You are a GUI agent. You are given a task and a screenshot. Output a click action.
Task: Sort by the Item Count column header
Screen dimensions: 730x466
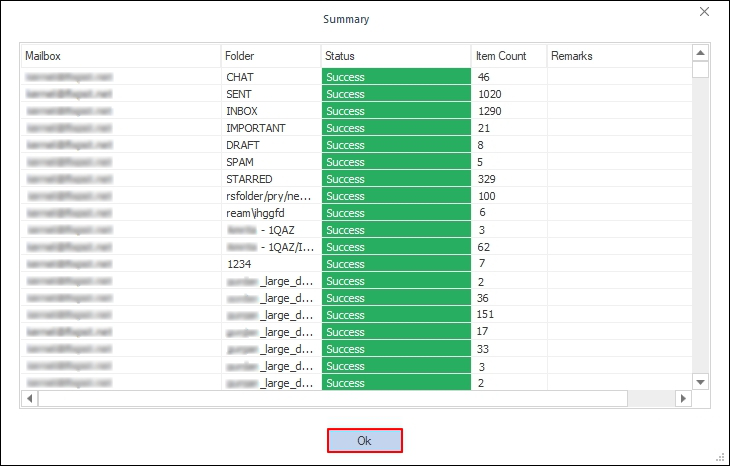[509, 56]
